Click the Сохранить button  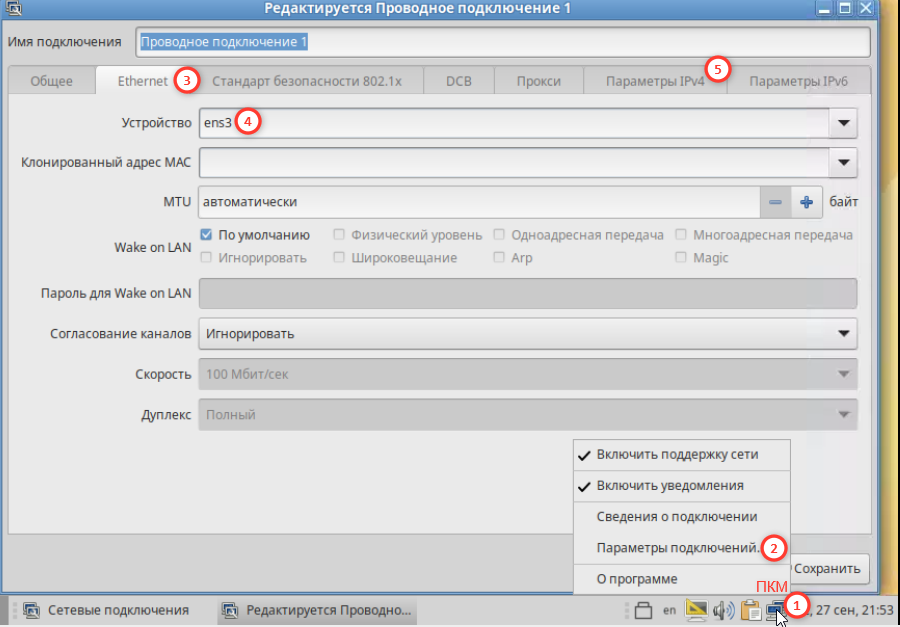[827, 568]
